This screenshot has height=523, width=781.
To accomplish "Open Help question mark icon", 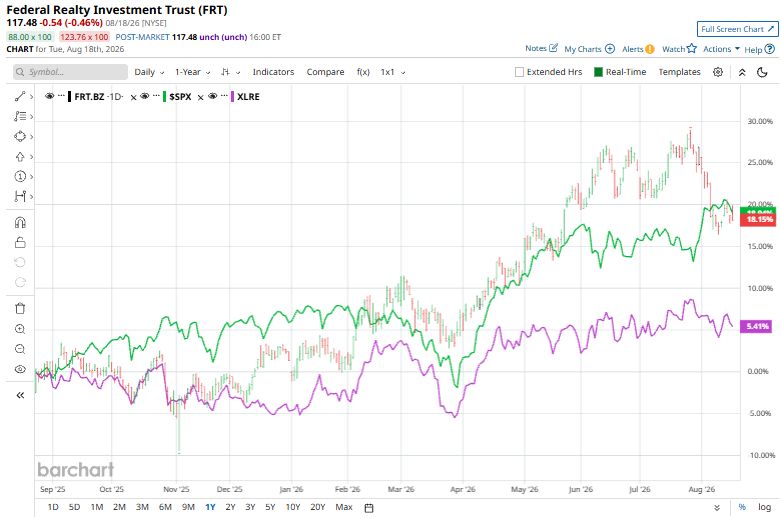I will click(x=770, y=49).
